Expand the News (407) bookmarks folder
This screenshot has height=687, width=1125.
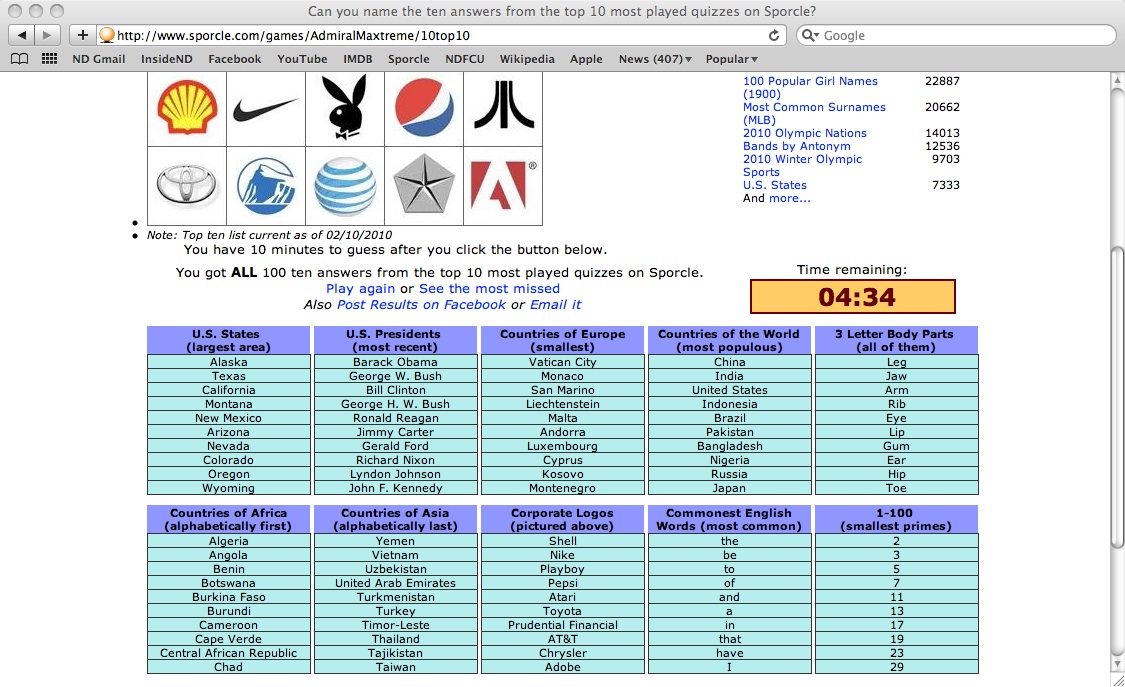tap(655, 59)
